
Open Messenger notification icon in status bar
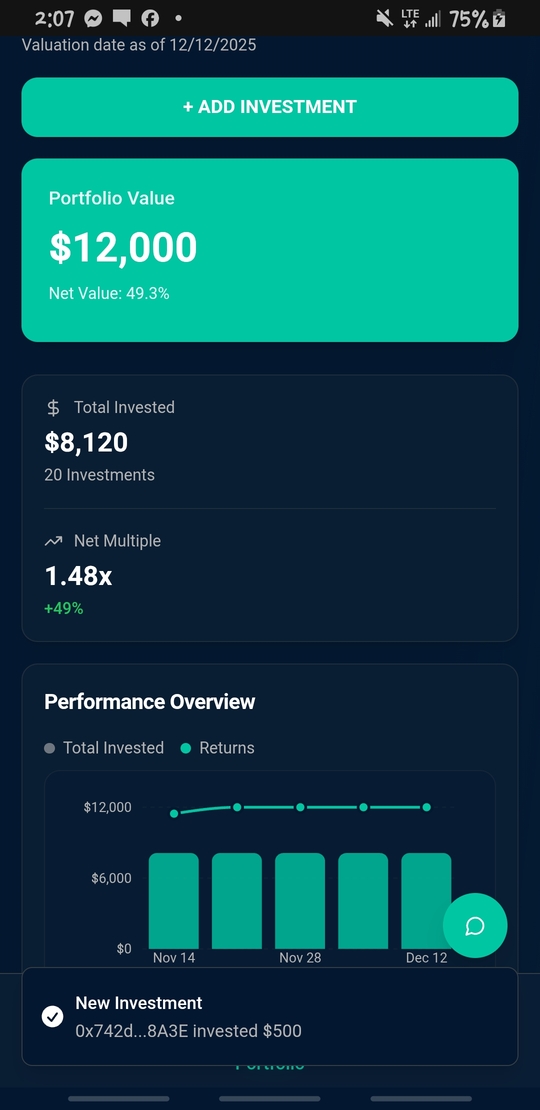93,19
